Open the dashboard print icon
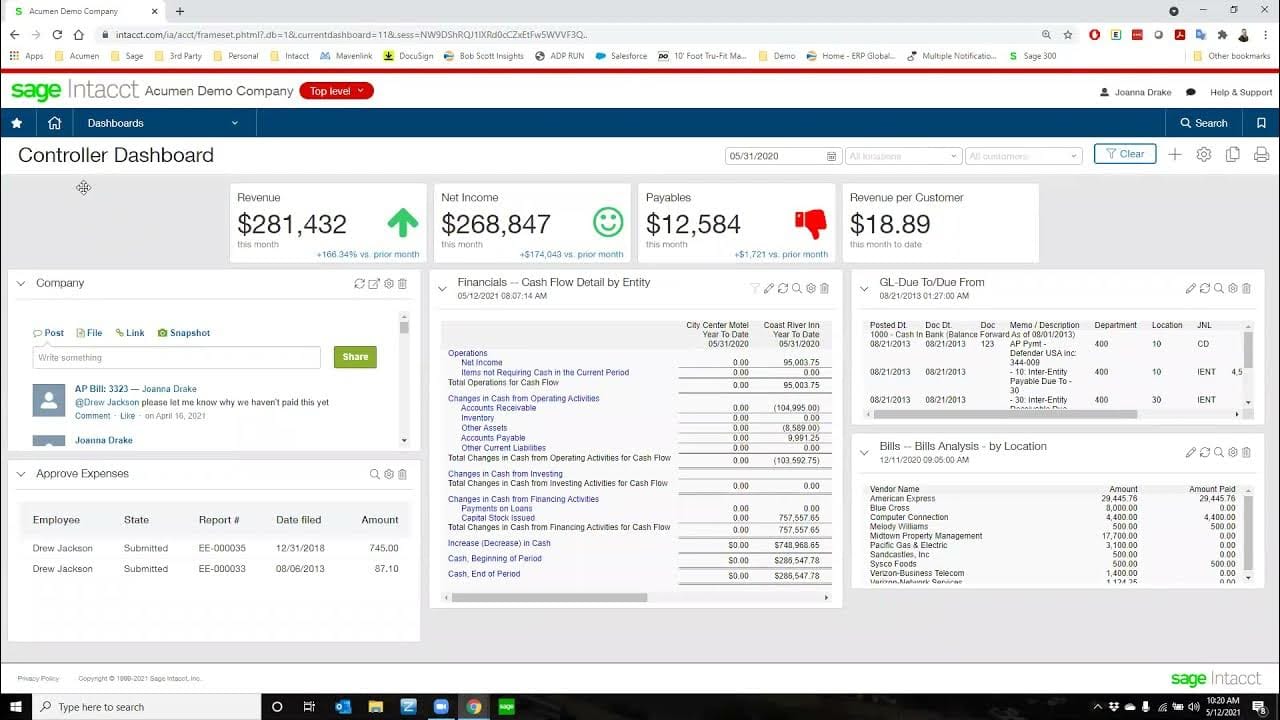 [1259, 154]
